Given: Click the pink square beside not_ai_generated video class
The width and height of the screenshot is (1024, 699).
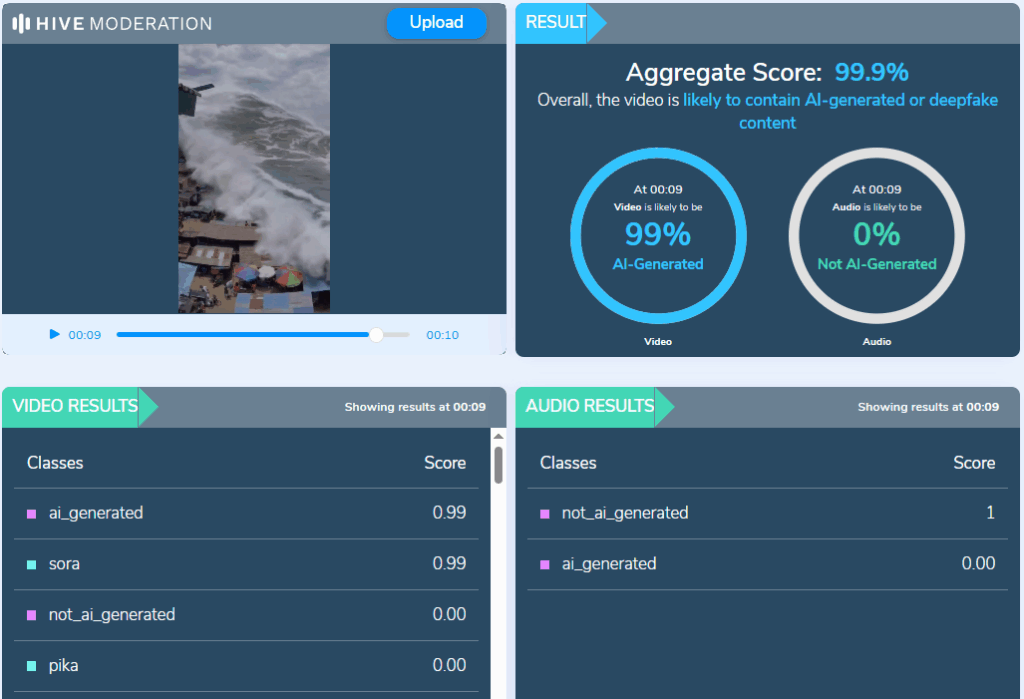Looking at the screenshot, I should [x=32, y=616].
